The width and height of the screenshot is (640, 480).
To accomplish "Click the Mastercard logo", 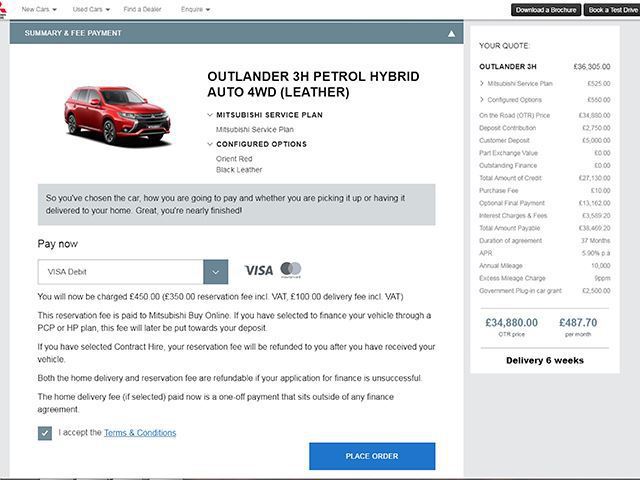I will click(291, 270).
